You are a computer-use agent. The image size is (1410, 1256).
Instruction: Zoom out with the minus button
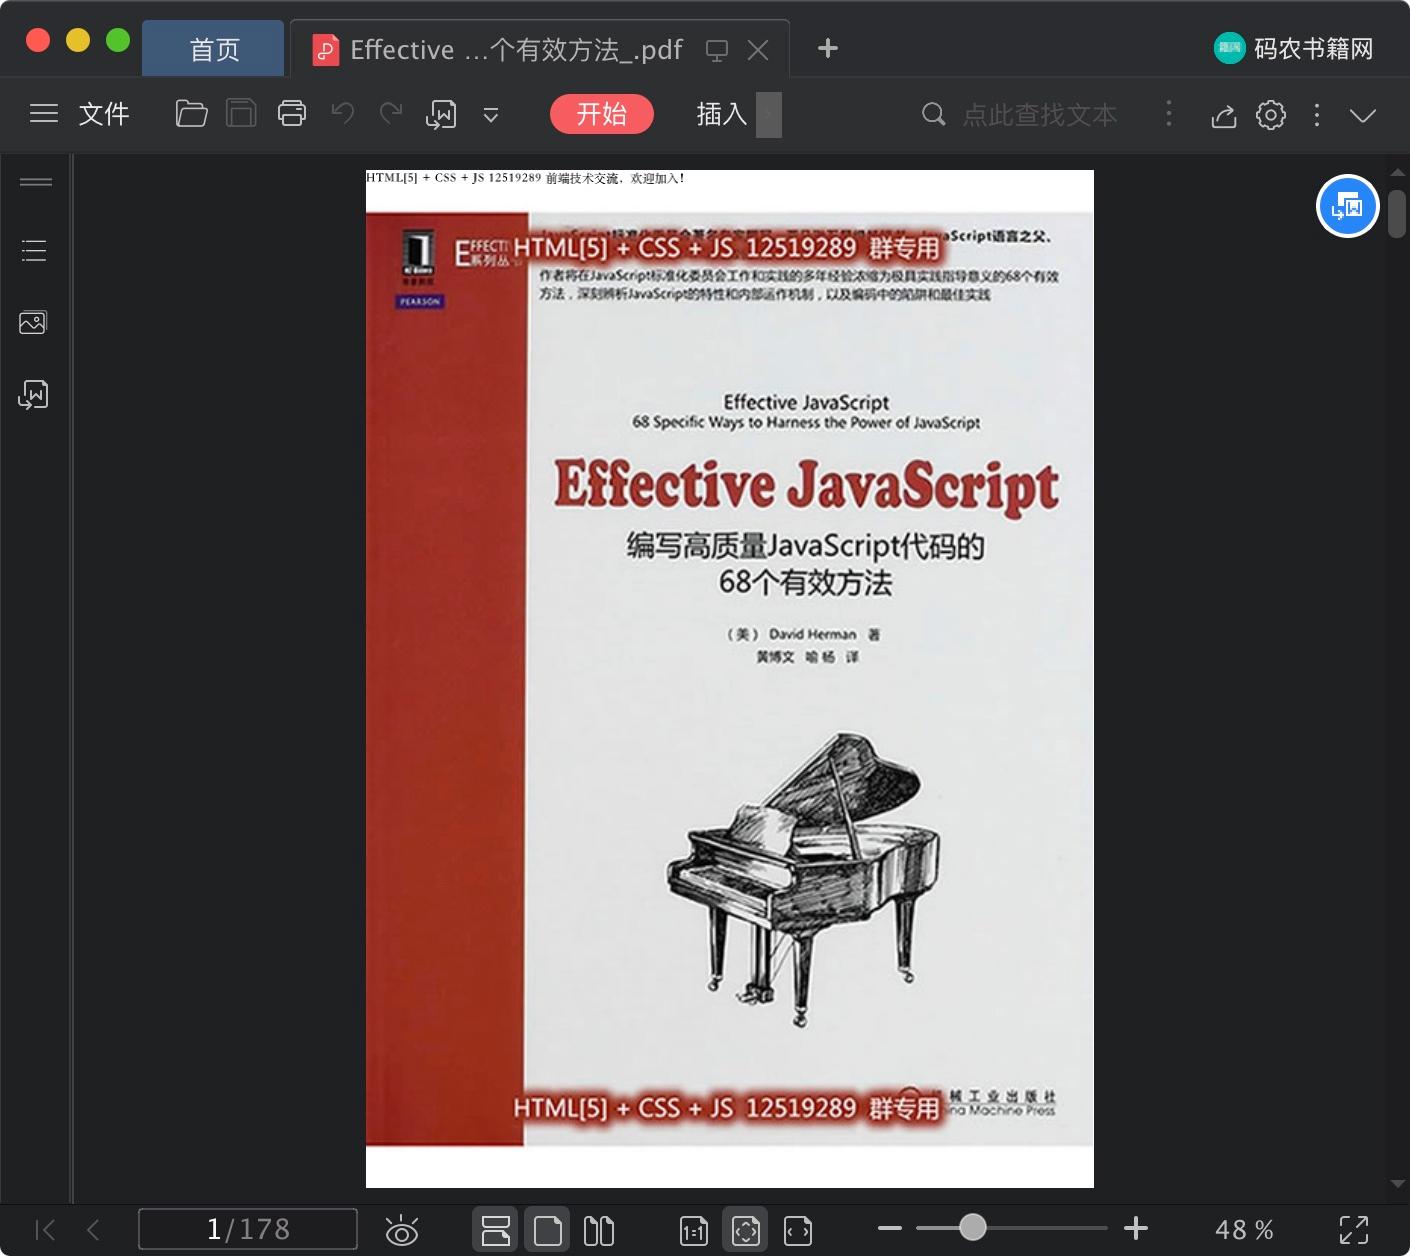(890, 1228)
